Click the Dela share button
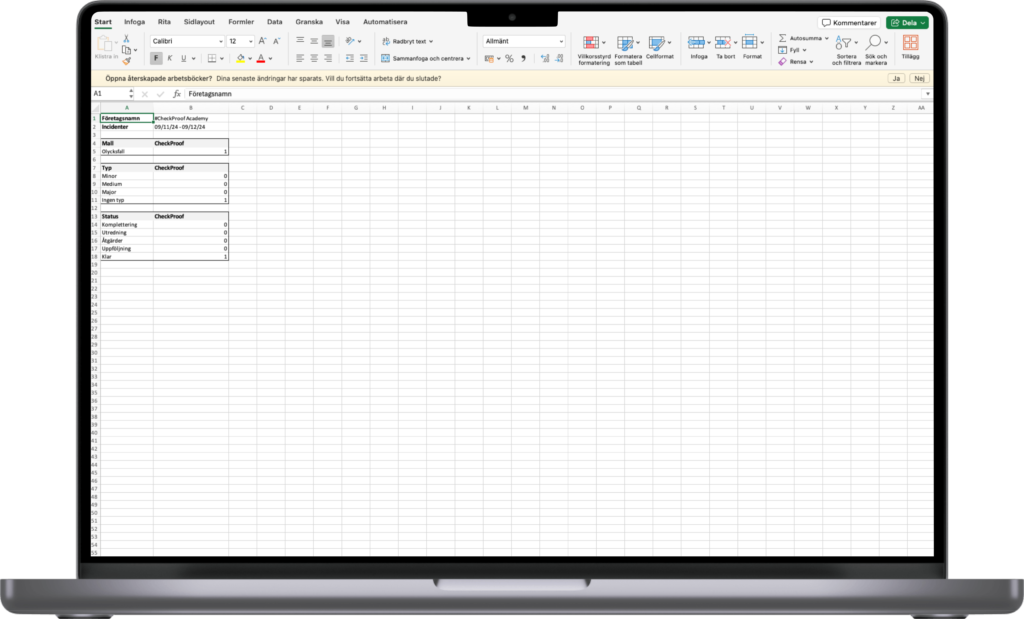The height and width of the screenshot is (619, 1024). (907, 22)
